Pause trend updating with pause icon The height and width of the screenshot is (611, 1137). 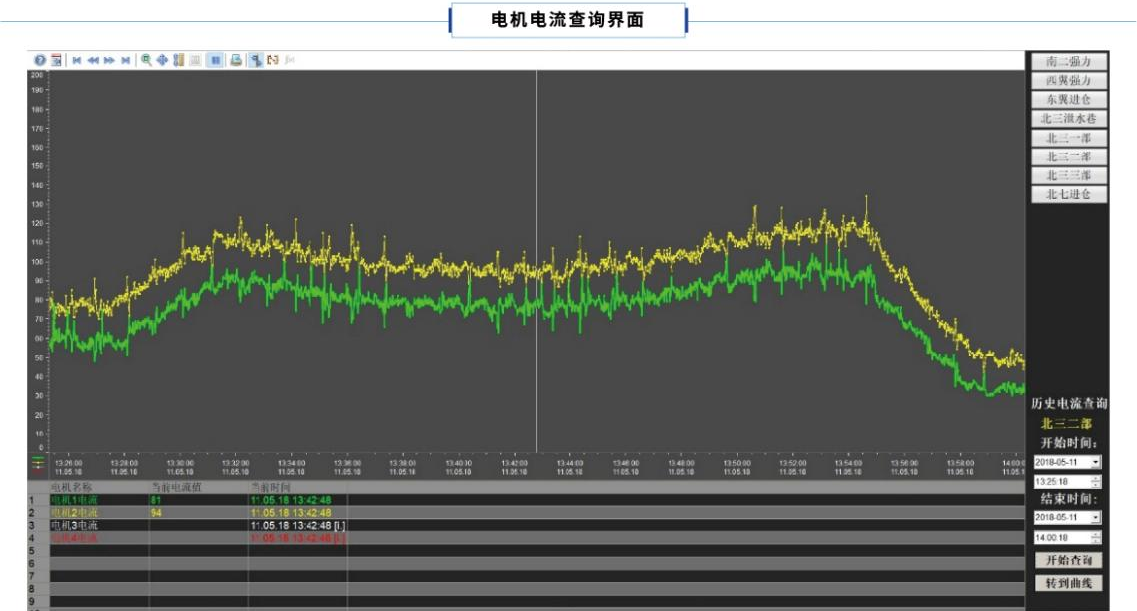tap(216, 61)
